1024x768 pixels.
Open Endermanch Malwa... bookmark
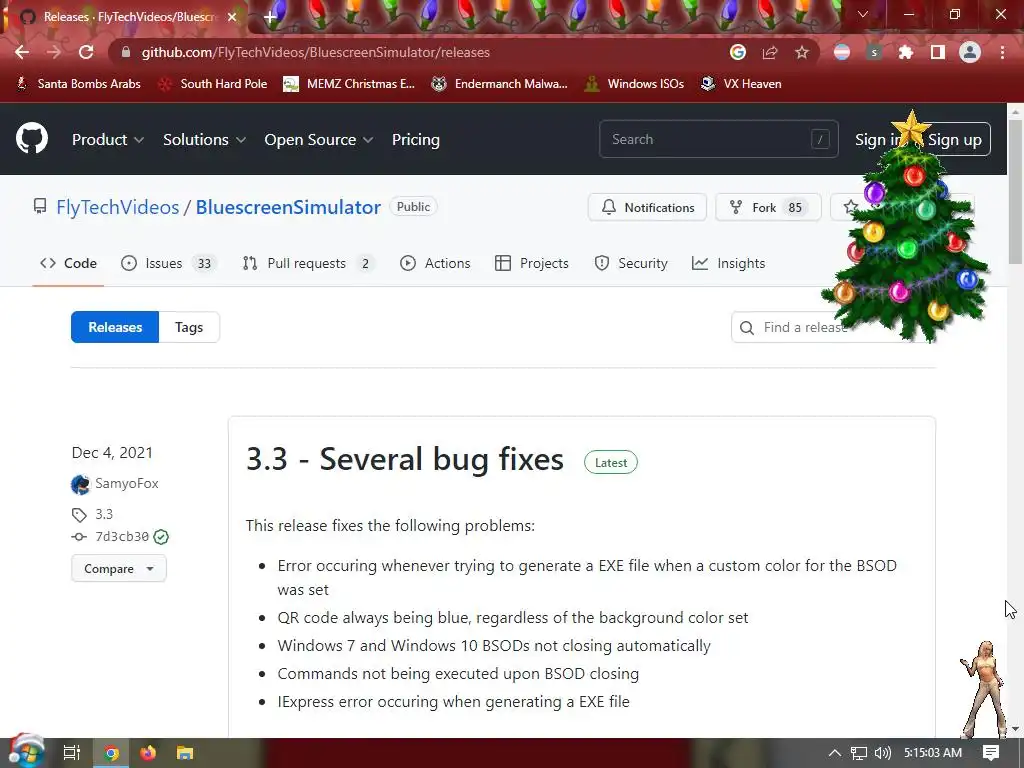point(500,84)
